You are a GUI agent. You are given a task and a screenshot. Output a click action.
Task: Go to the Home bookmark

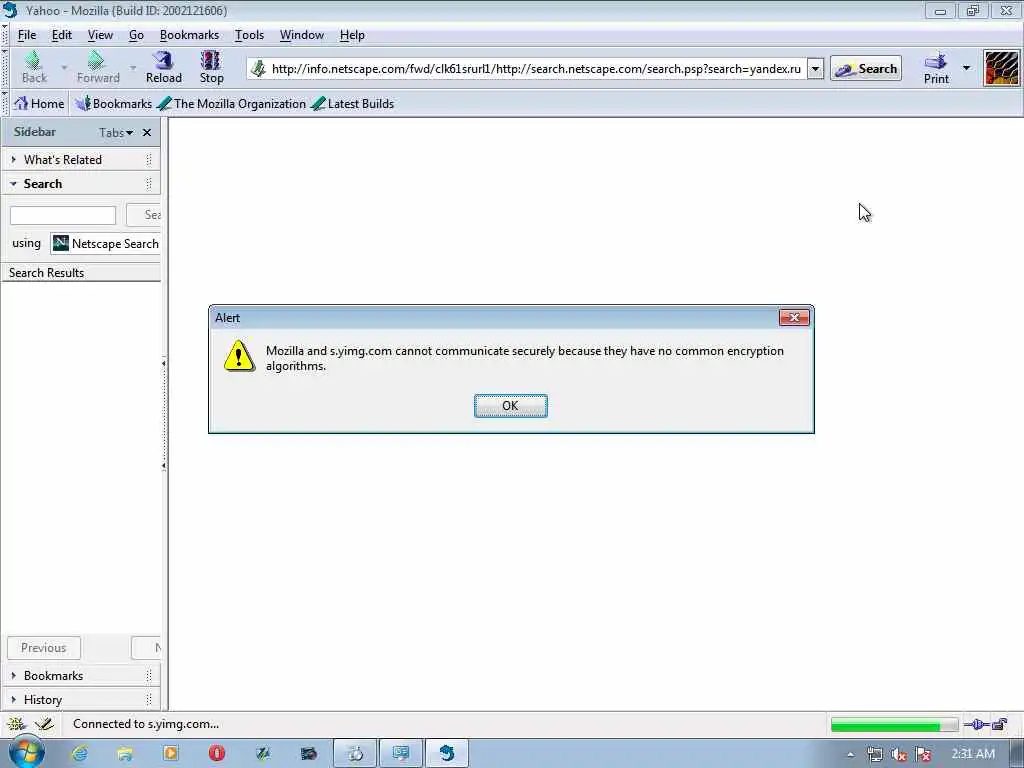tap(39, 103)
